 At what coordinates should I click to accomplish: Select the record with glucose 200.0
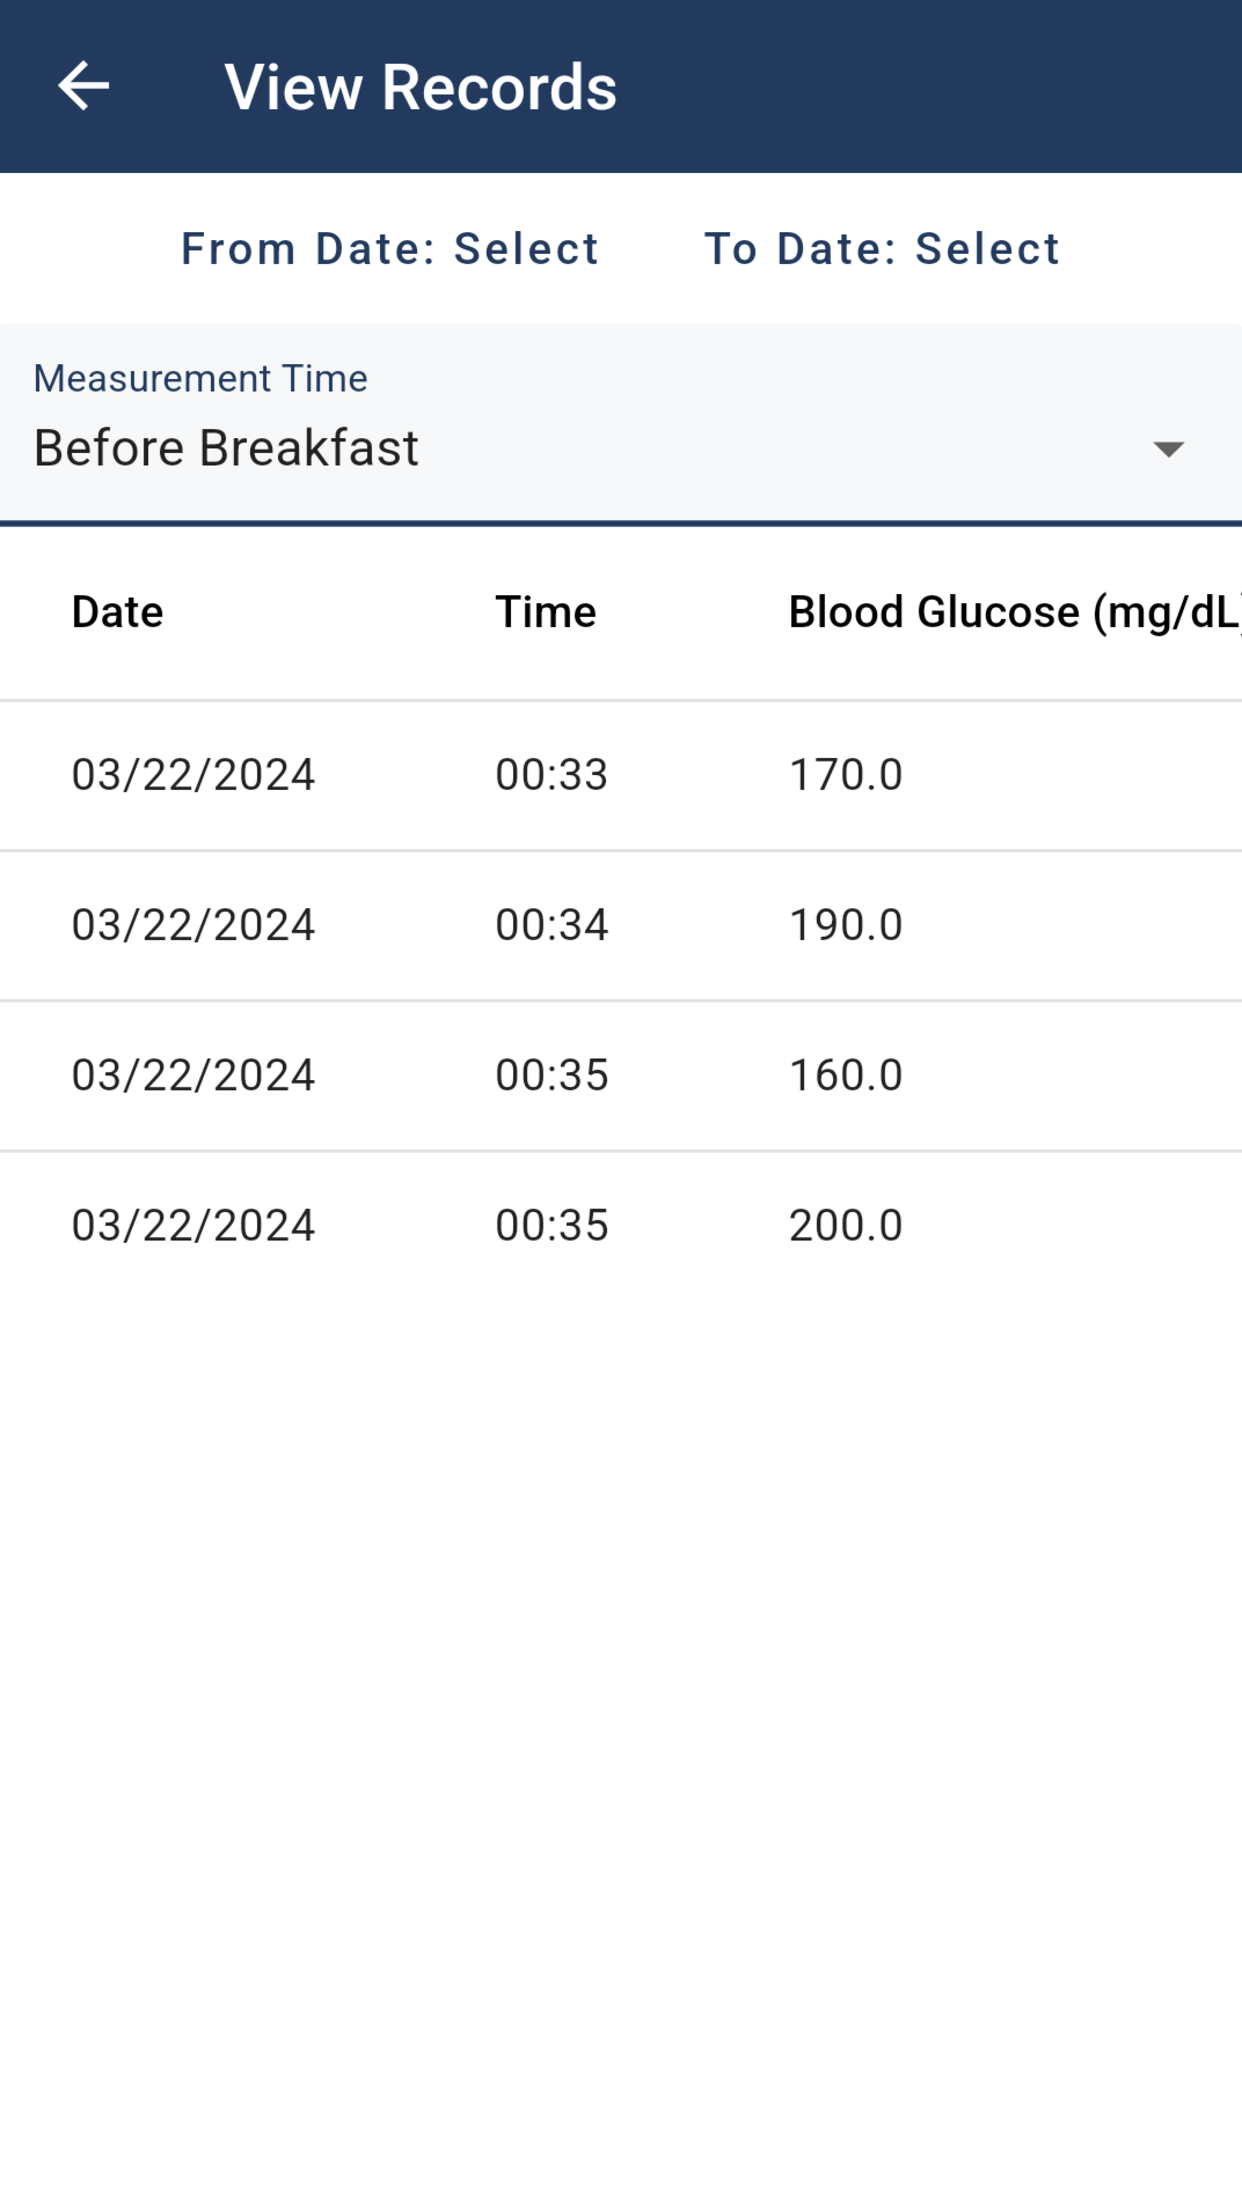tap(621, 1226)
